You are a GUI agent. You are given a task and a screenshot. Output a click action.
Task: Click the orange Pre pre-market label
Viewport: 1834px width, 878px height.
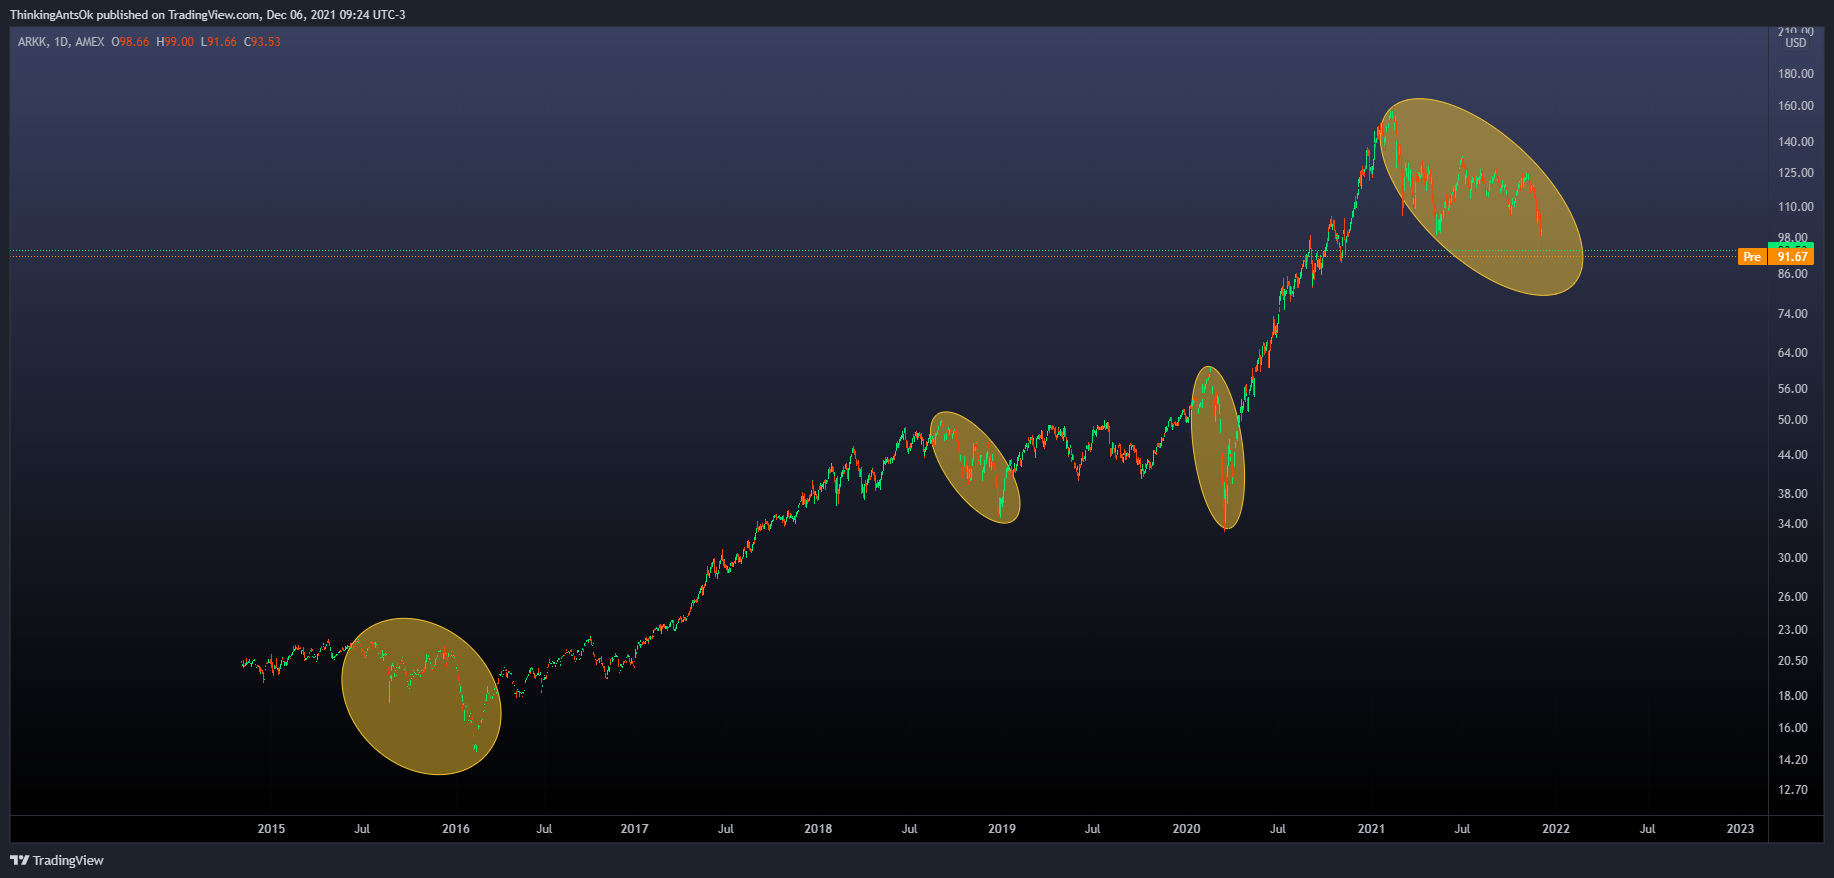pos(1752,257)
